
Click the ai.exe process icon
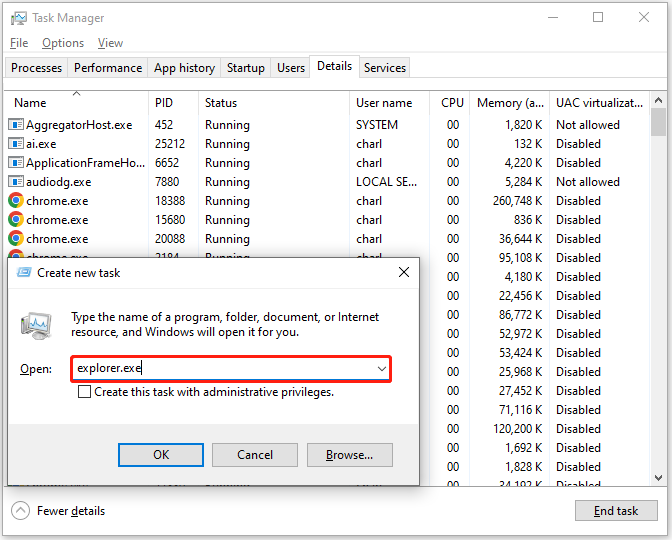point(16,144)
